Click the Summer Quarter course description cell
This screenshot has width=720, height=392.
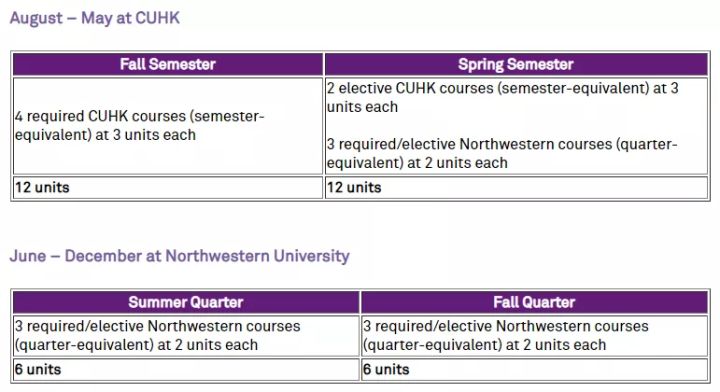186,336
